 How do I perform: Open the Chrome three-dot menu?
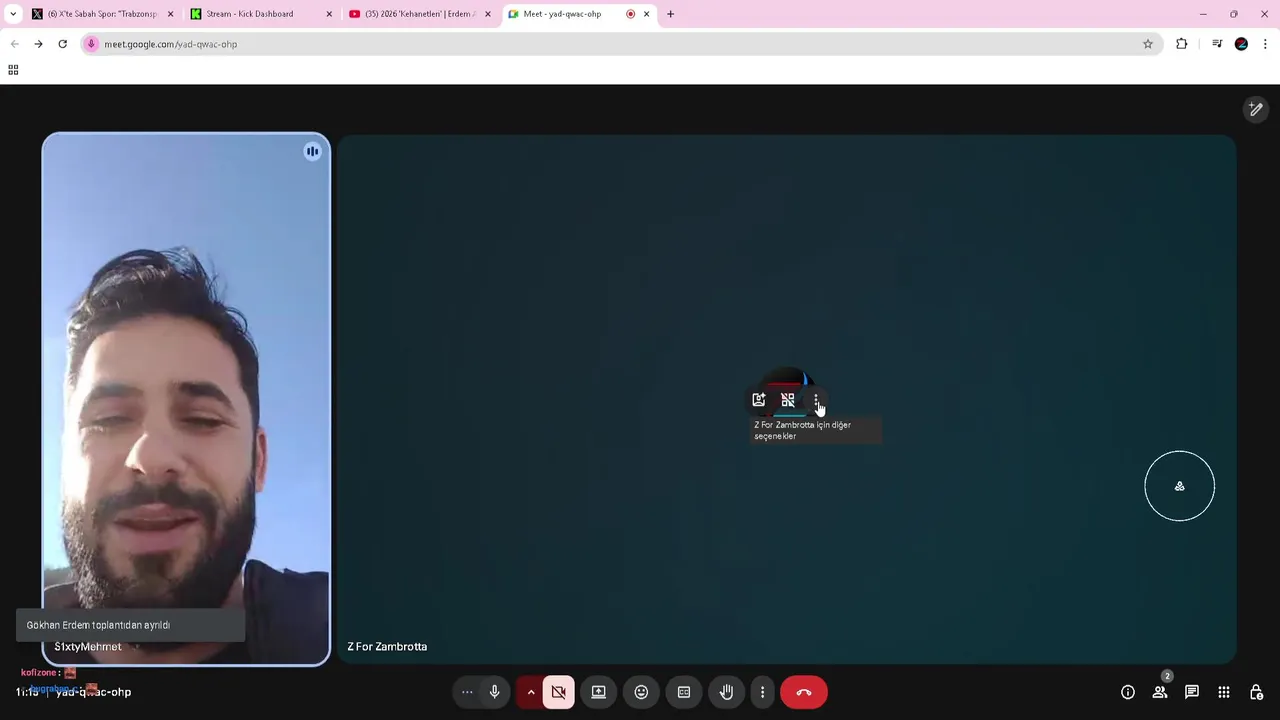(1265, 44)
